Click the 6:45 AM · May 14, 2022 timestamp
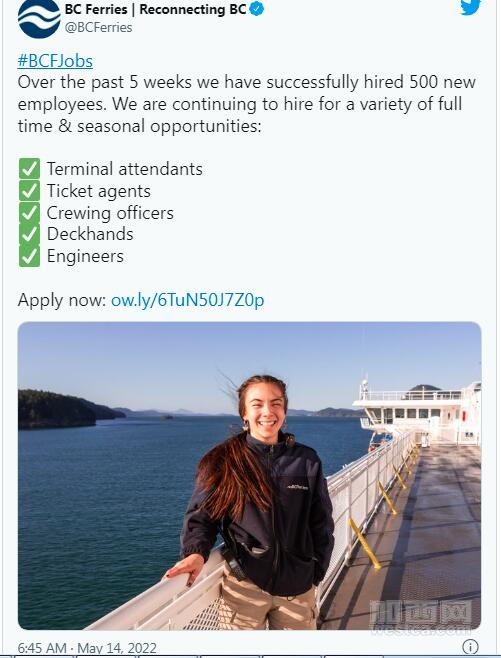Viewport: 501px width, 658px height. pyautogui.click(x=87, y=648)
